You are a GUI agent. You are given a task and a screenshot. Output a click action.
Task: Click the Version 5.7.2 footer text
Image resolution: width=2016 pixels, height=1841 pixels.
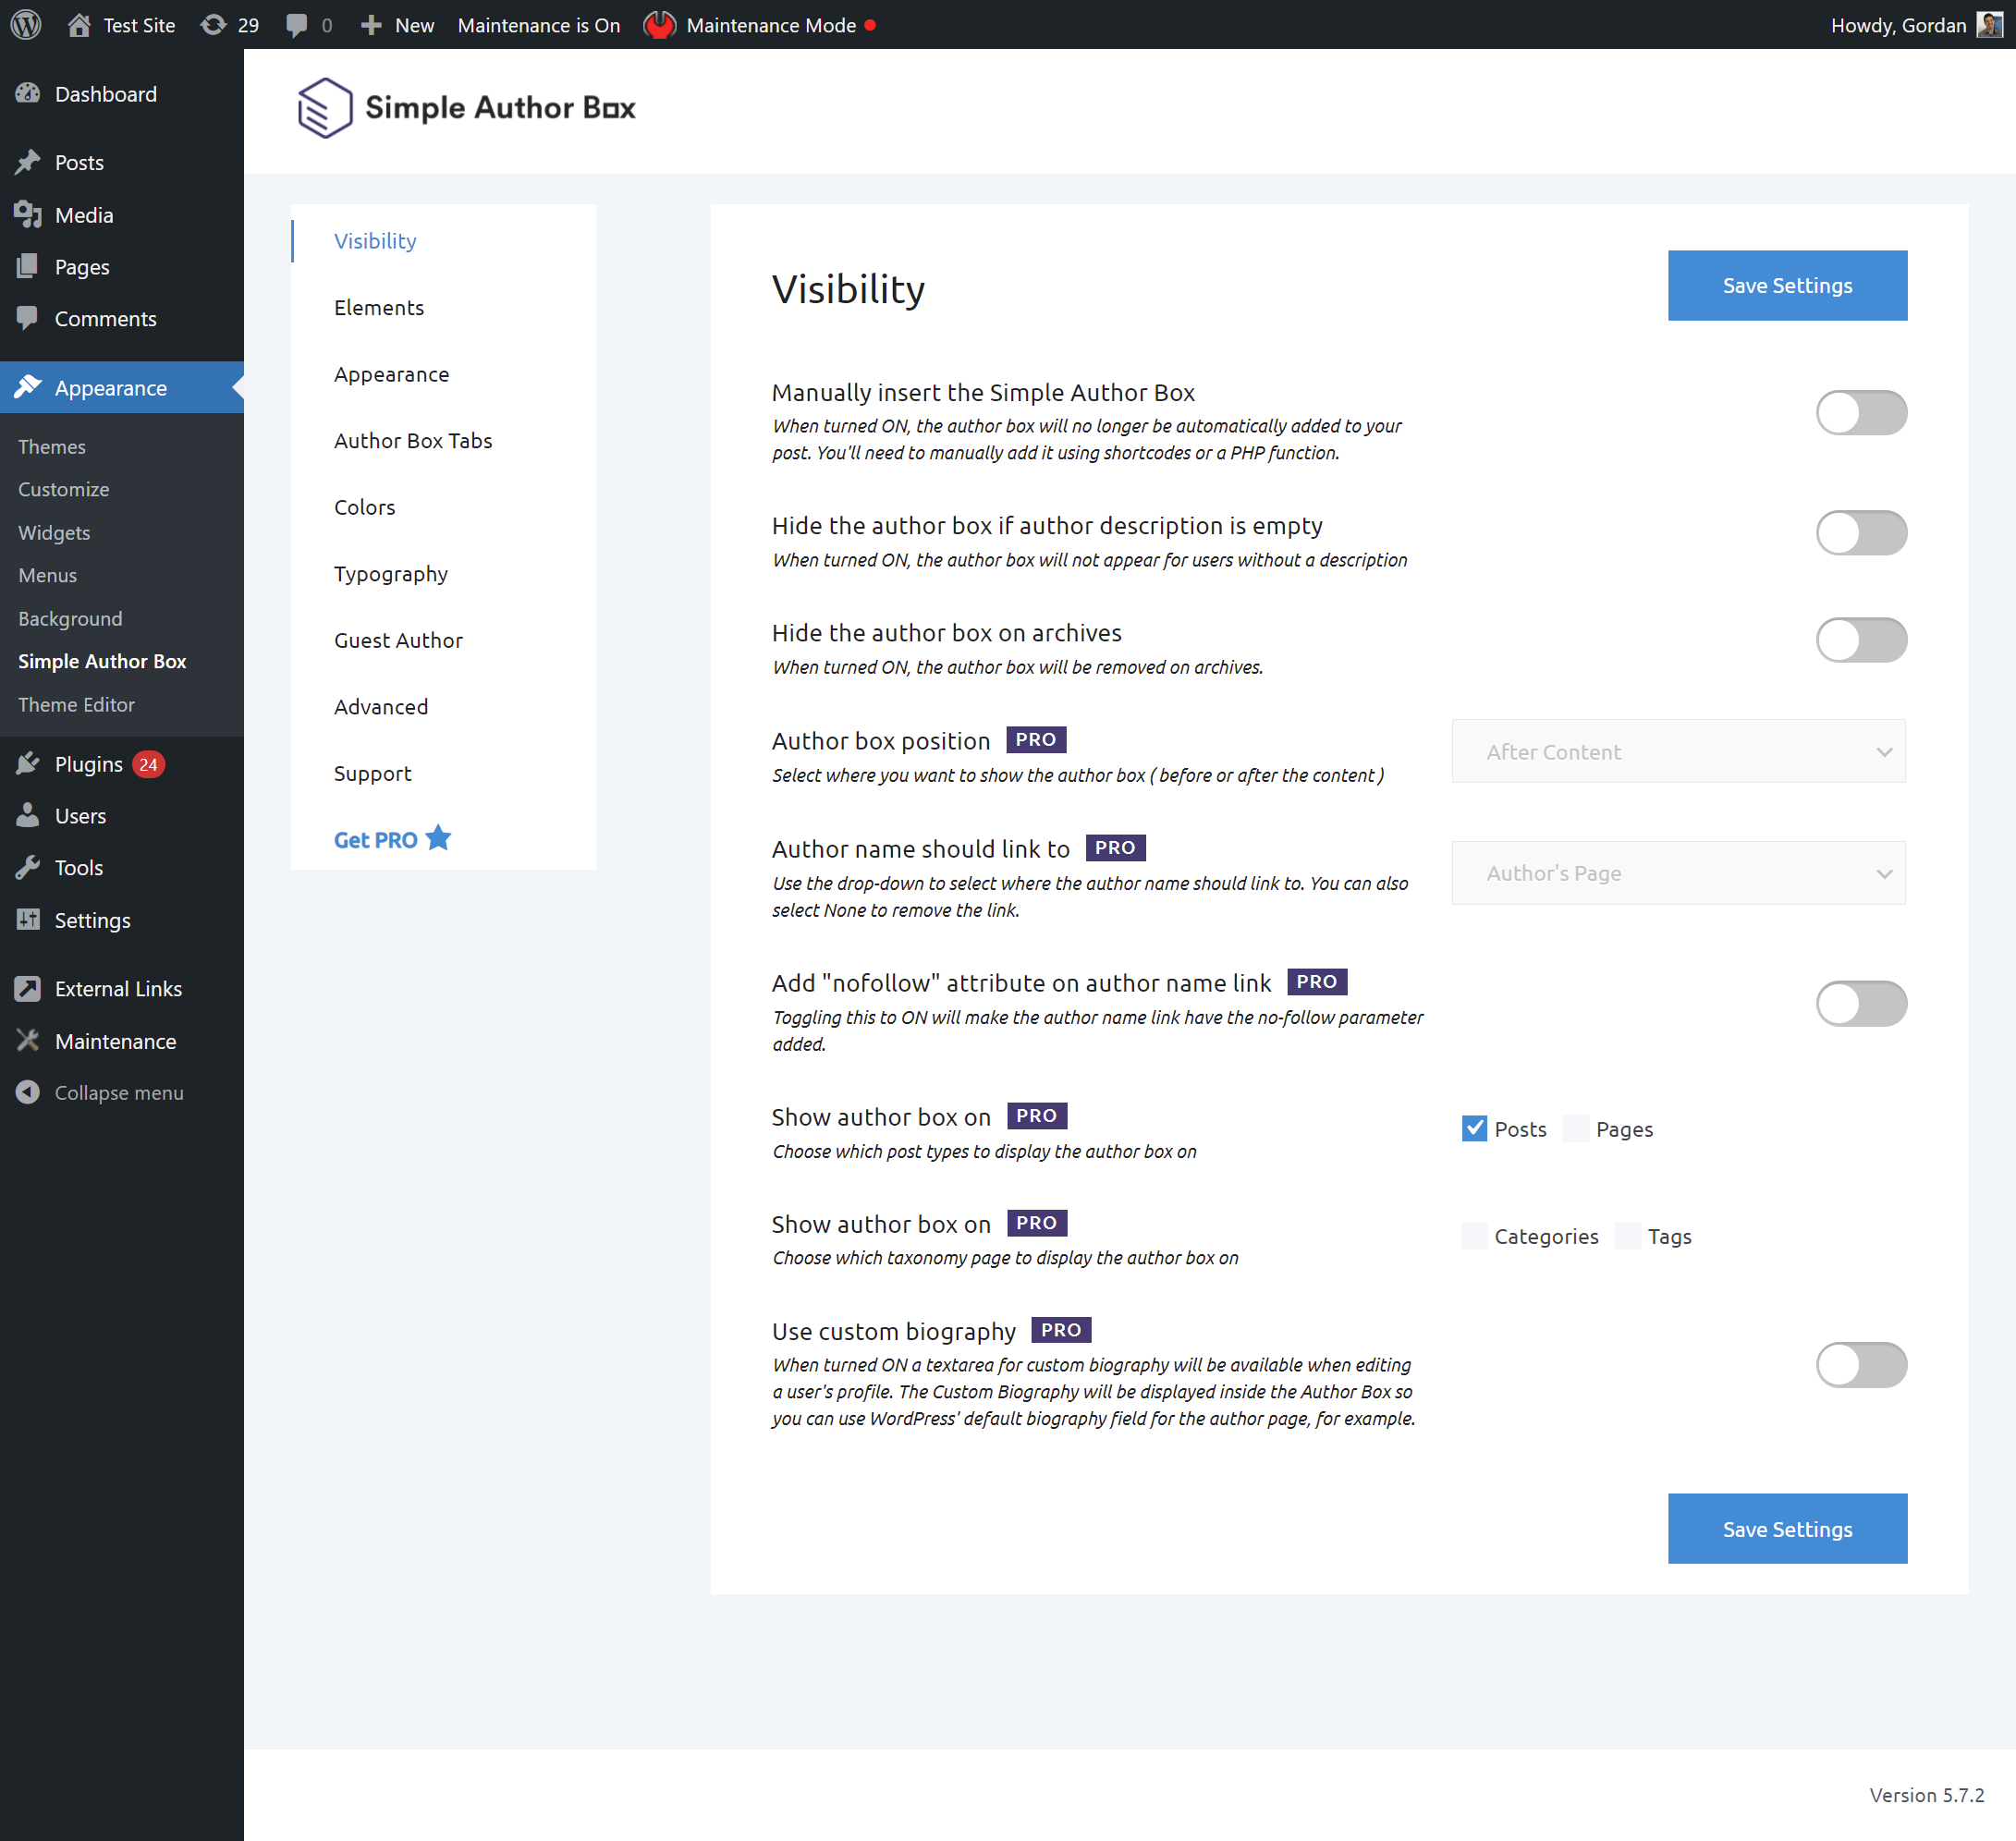pyautogui.click(x=1926, y=1794)
